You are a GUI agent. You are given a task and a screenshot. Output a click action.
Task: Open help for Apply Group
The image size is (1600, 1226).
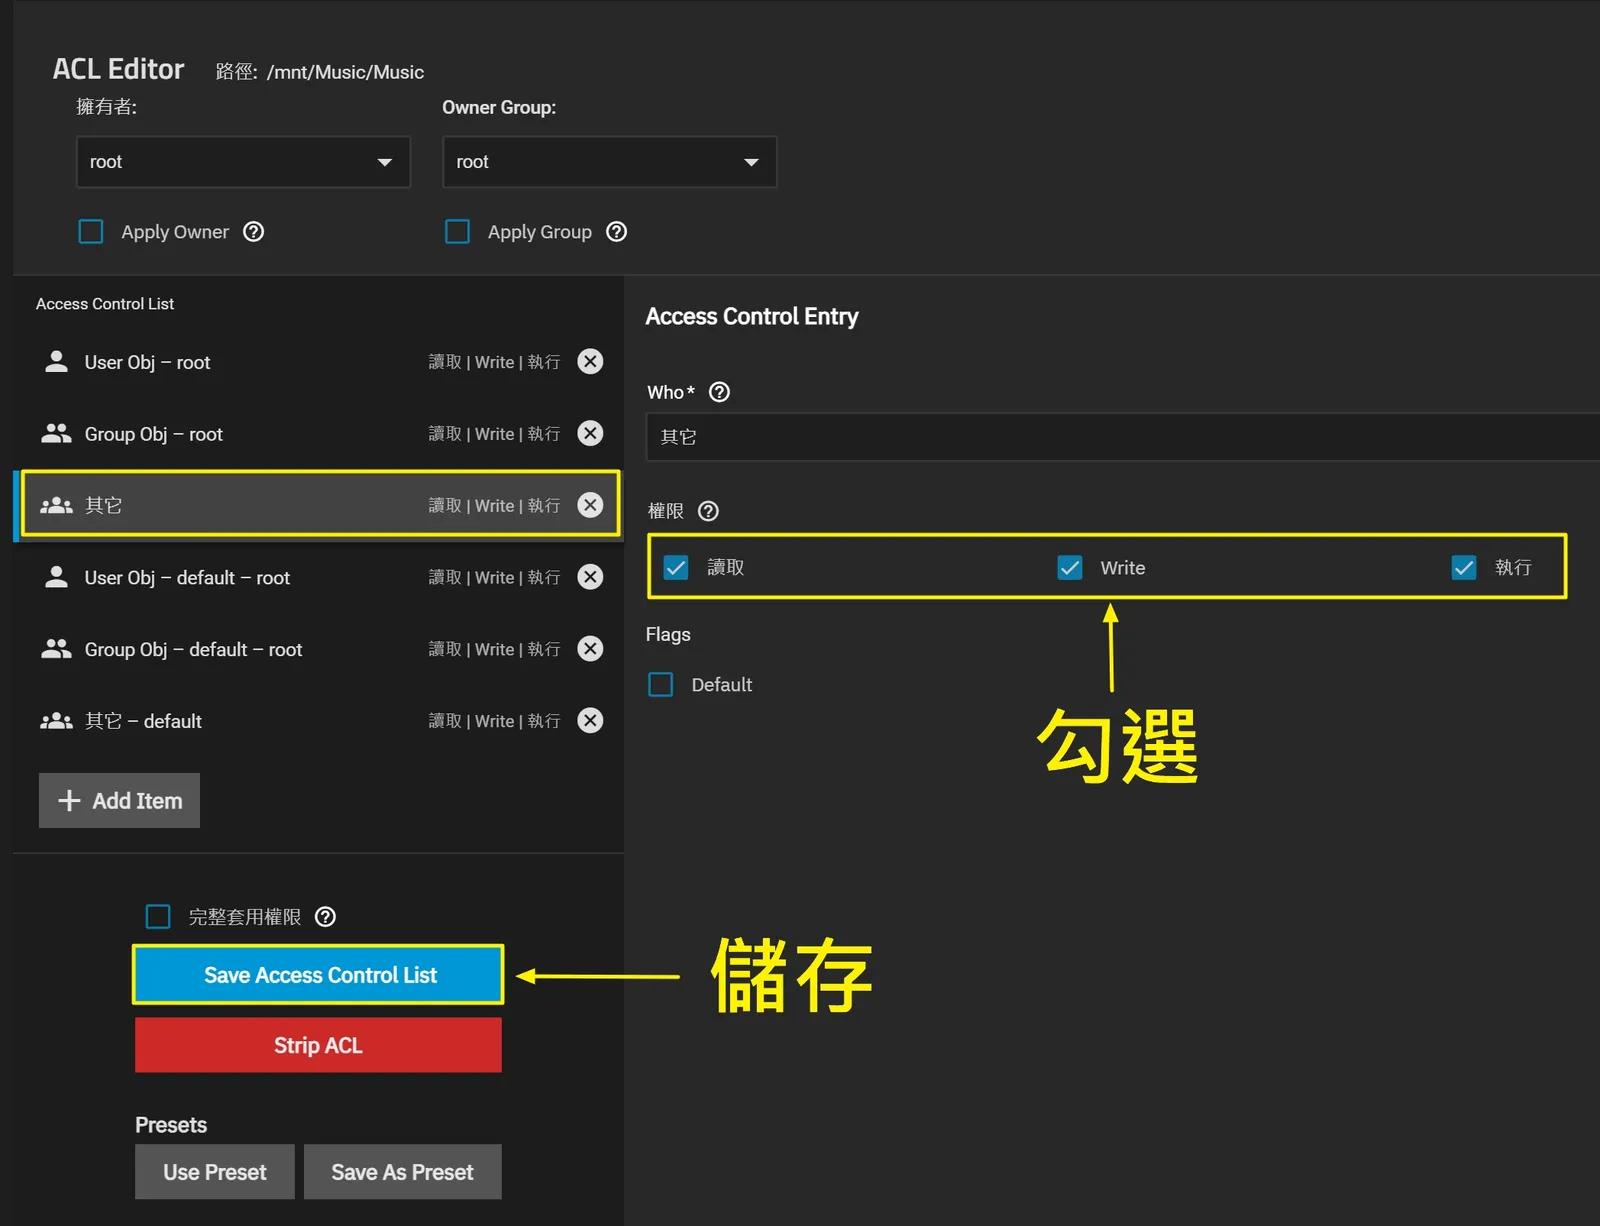point(617,232)
